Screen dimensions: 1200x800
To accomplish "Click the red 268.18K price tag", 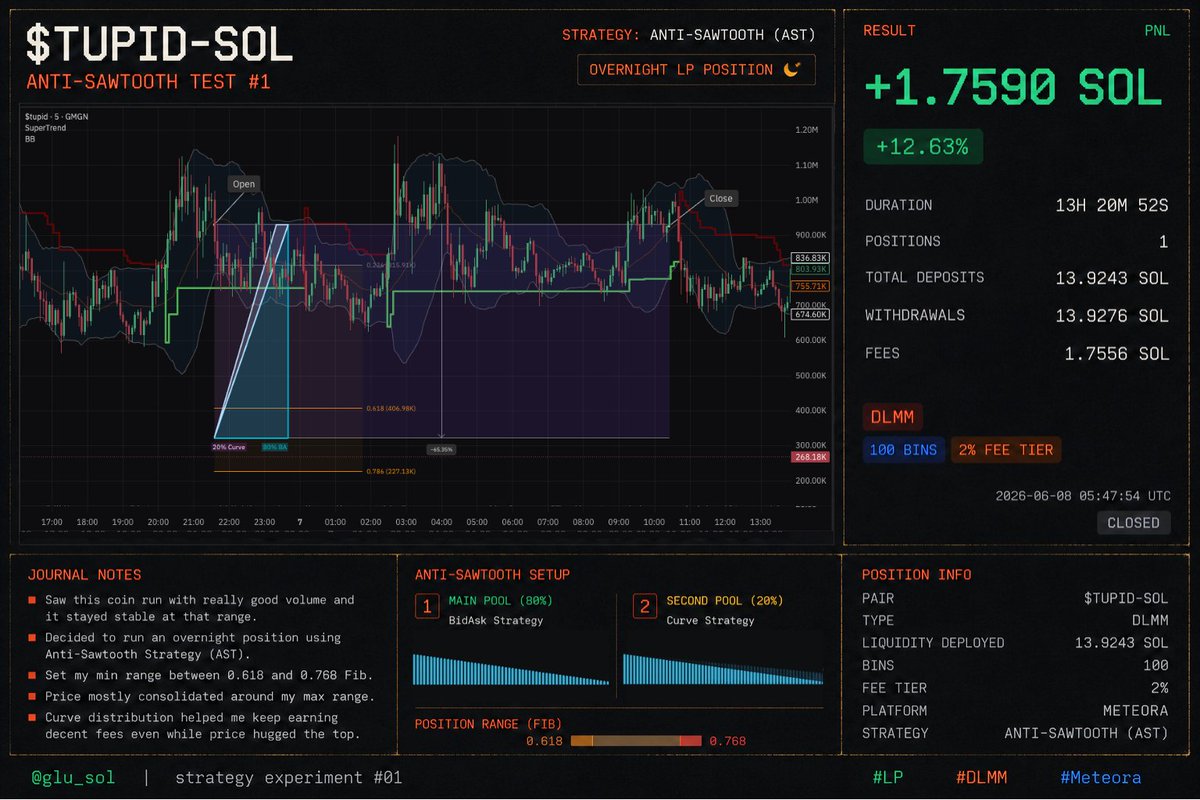I will tap(810, 457).
